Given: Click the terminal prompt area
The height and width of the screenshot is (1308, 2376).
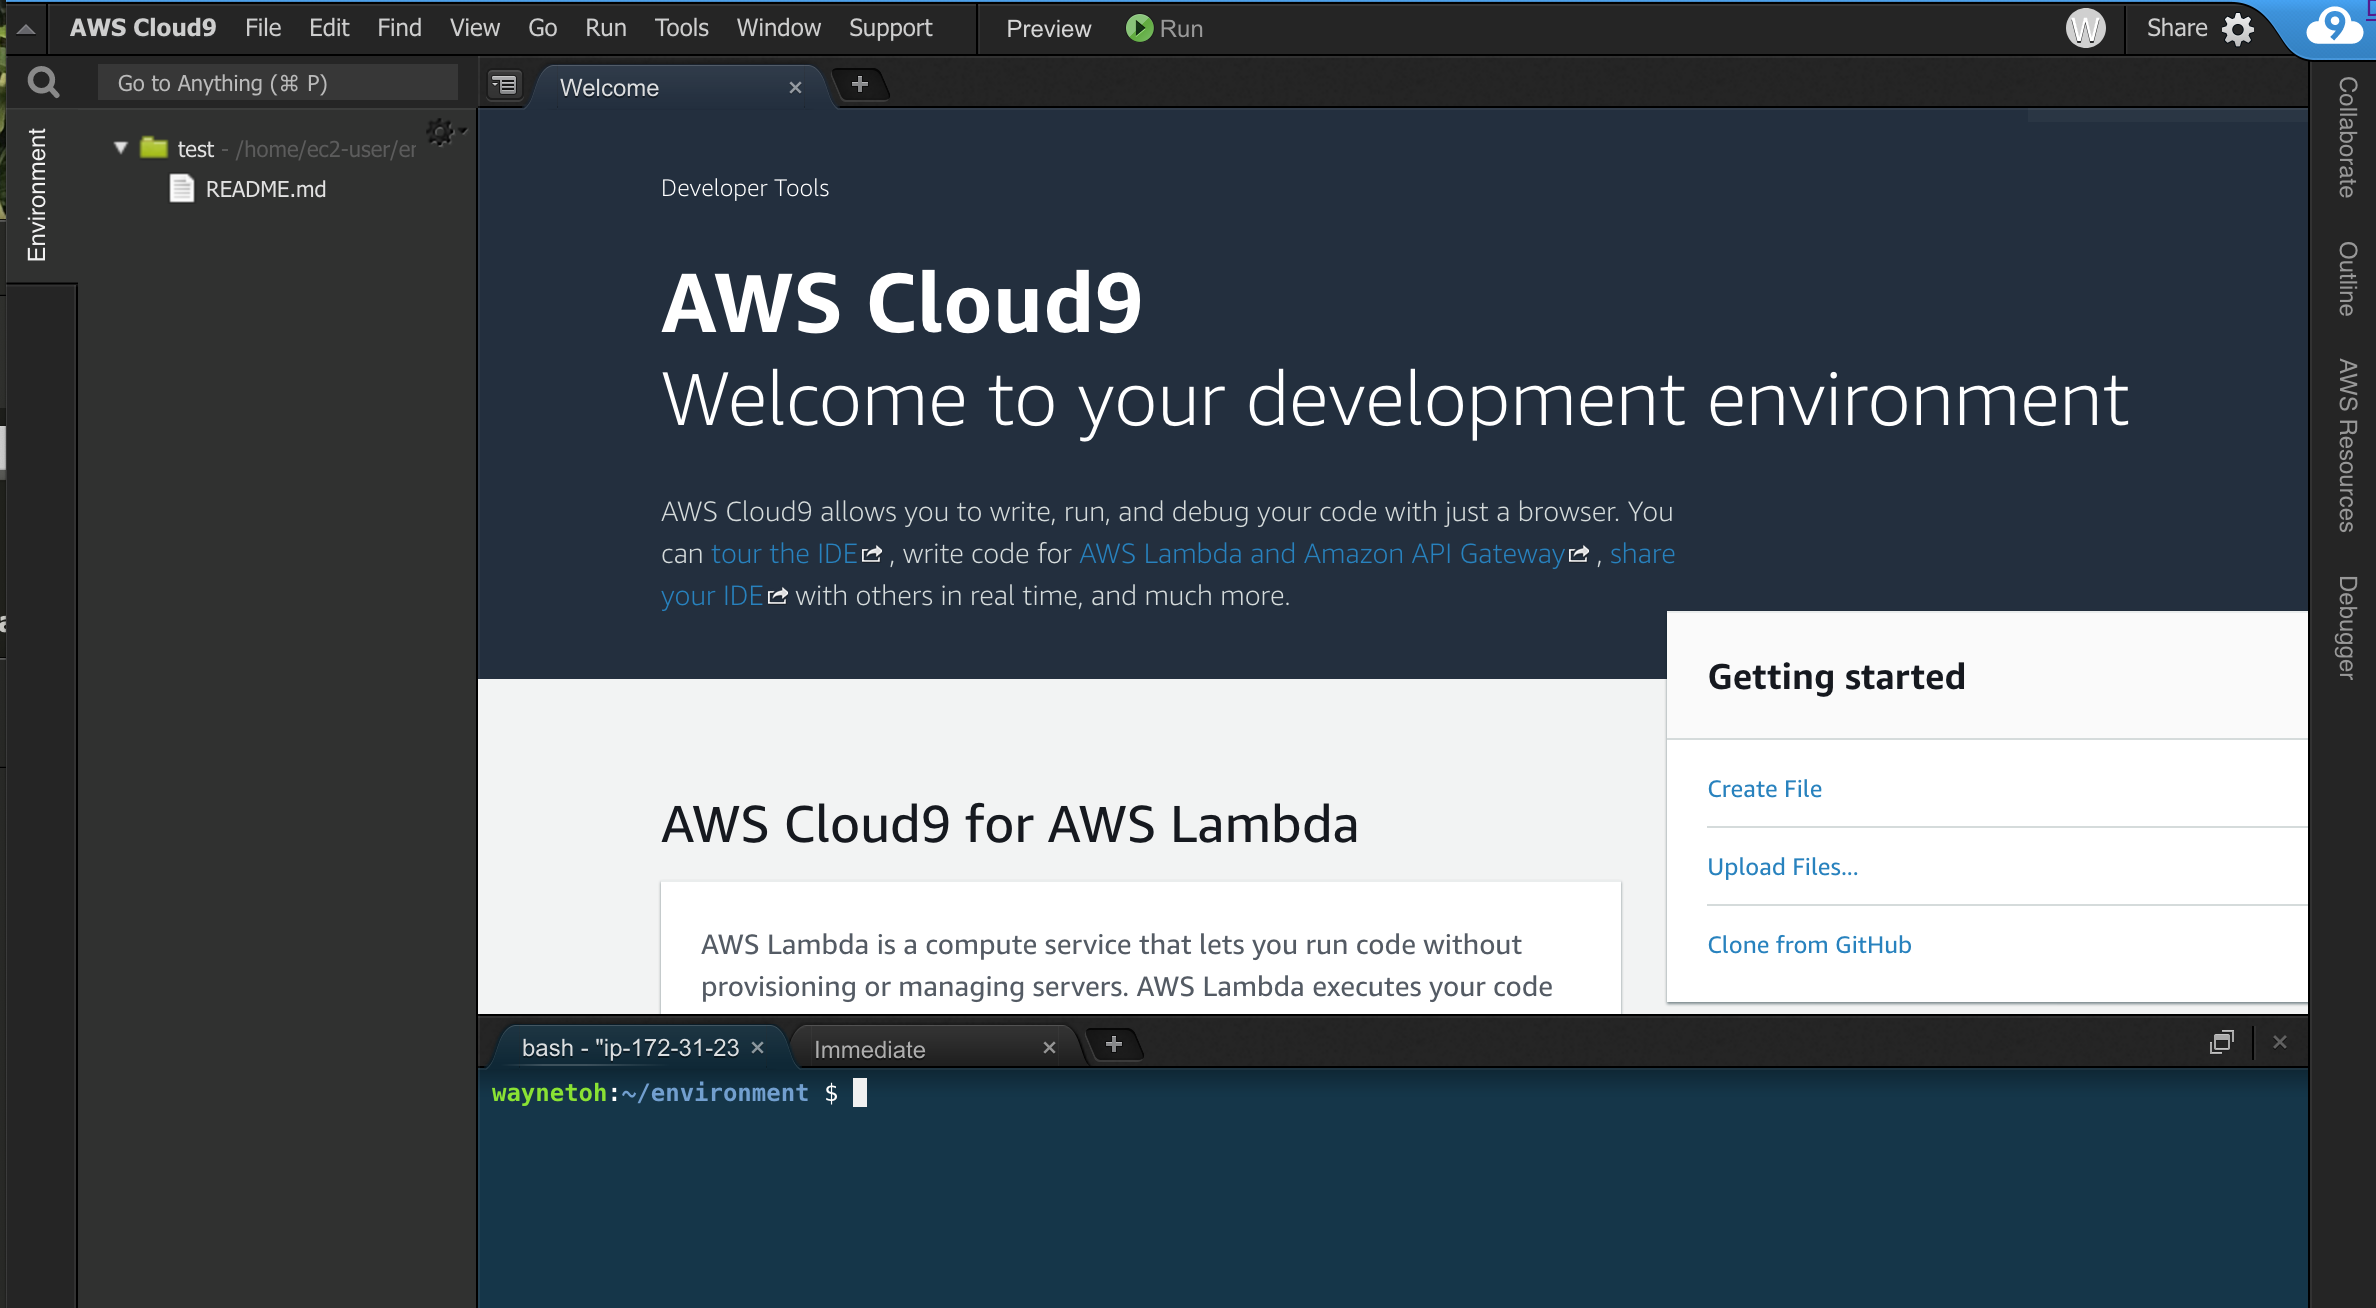Looking at the screenshot, I should (x=1392, y=1188).
